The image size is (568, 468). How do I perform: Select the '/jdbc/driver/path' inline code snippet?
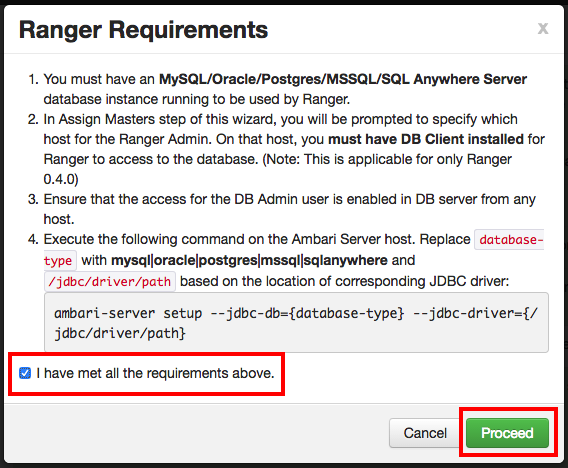(x=110, y=281)
